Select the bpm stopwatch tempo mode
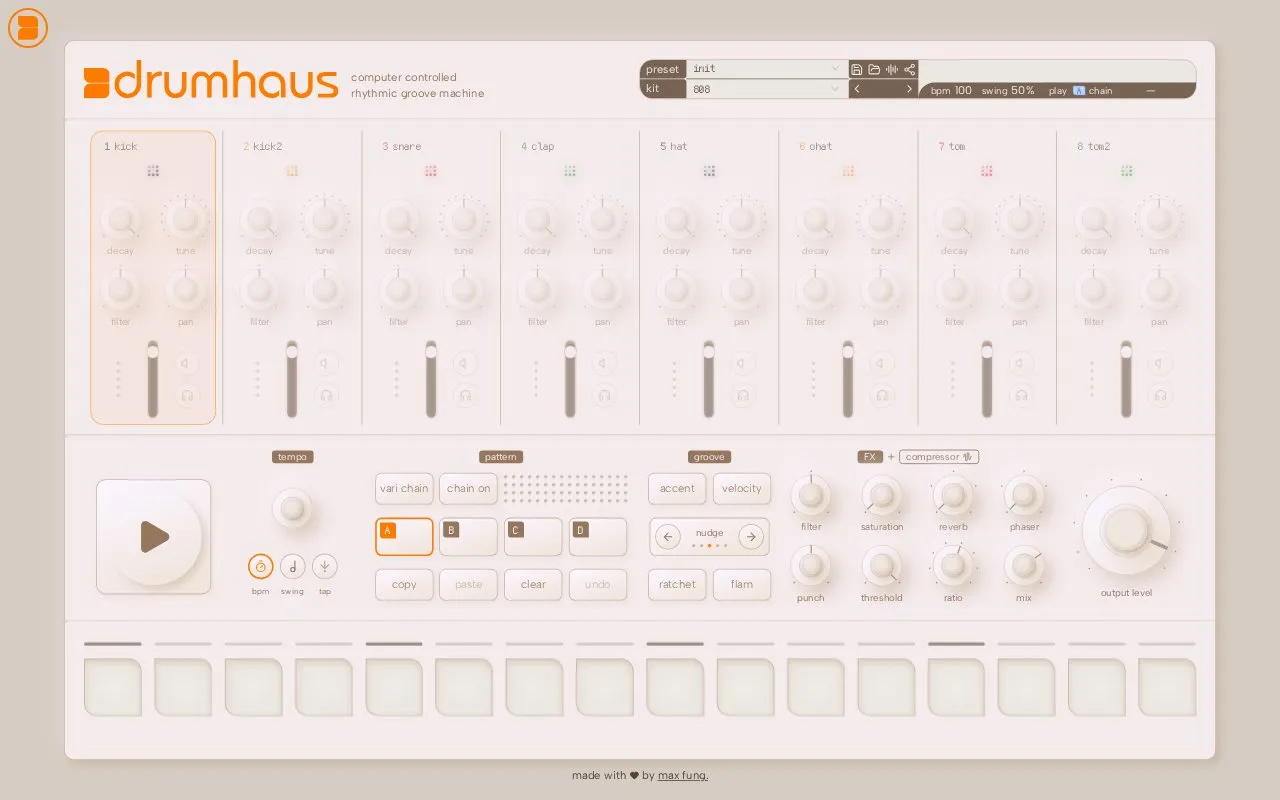The image size is (1280, 800). click(260, 567)
